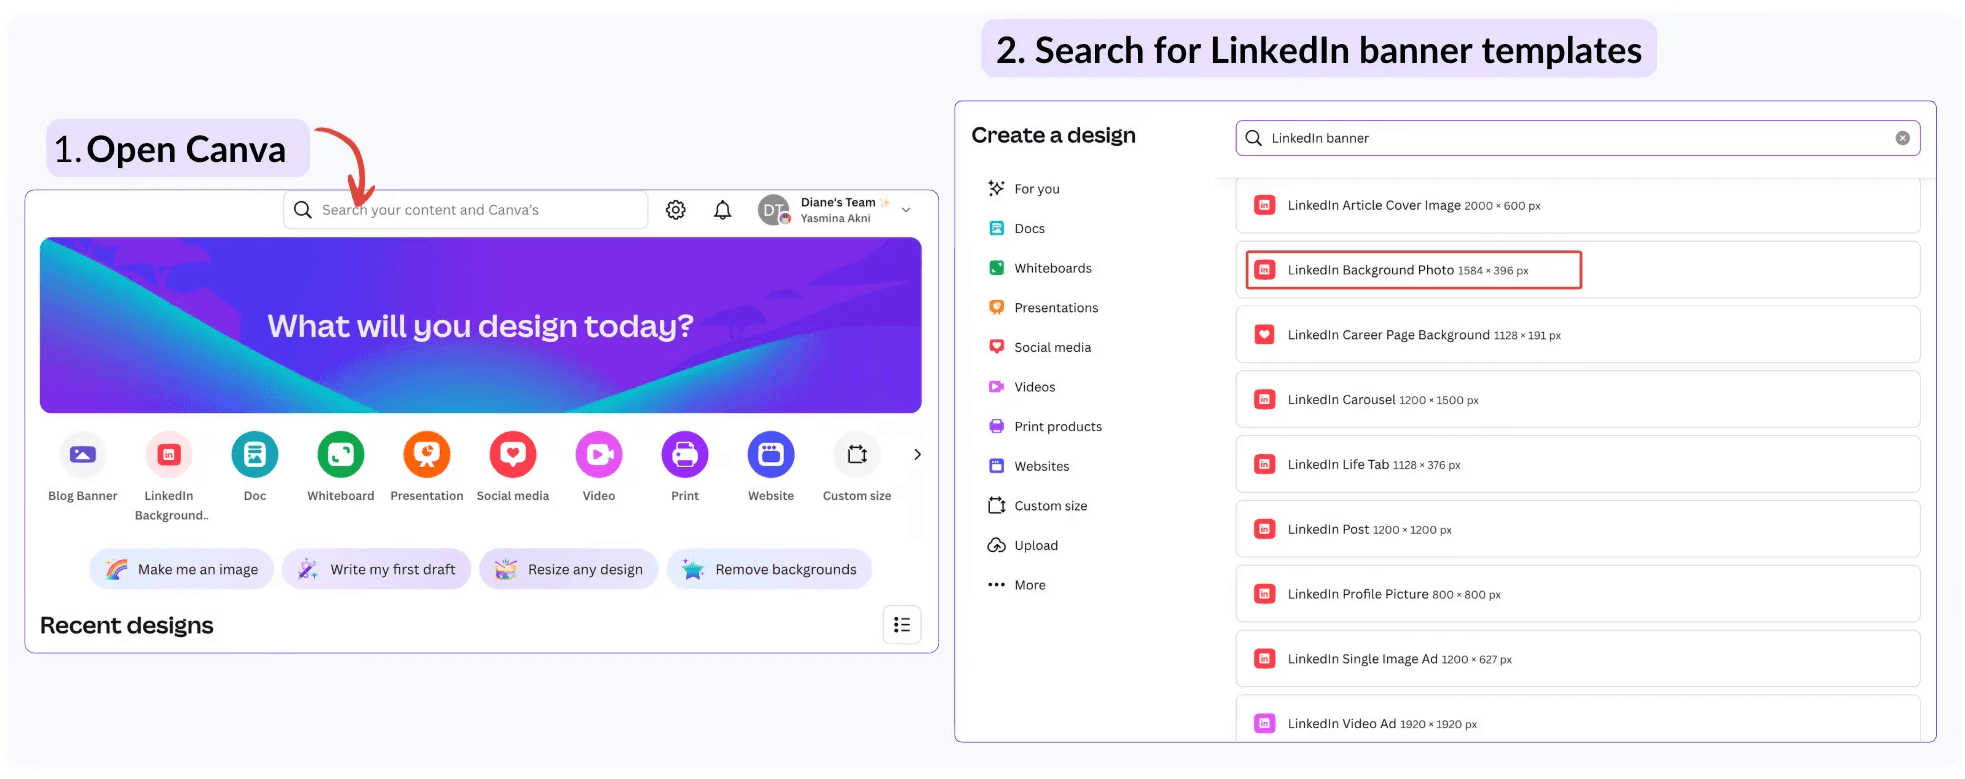Click Make me an image button
Viewport: 1965px width, 779px height.
181,569
